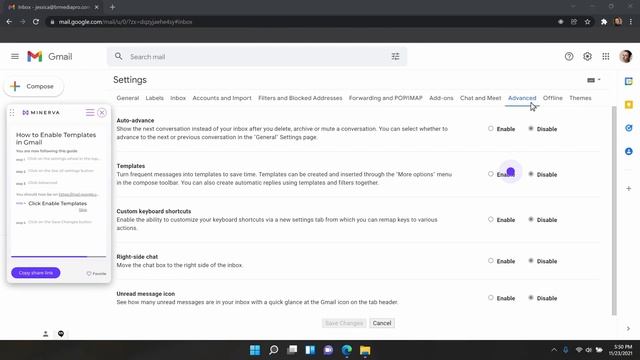Viewport: 640px width, 360px height.
Task: Enable Auto-advance
Action: point(491,129)
